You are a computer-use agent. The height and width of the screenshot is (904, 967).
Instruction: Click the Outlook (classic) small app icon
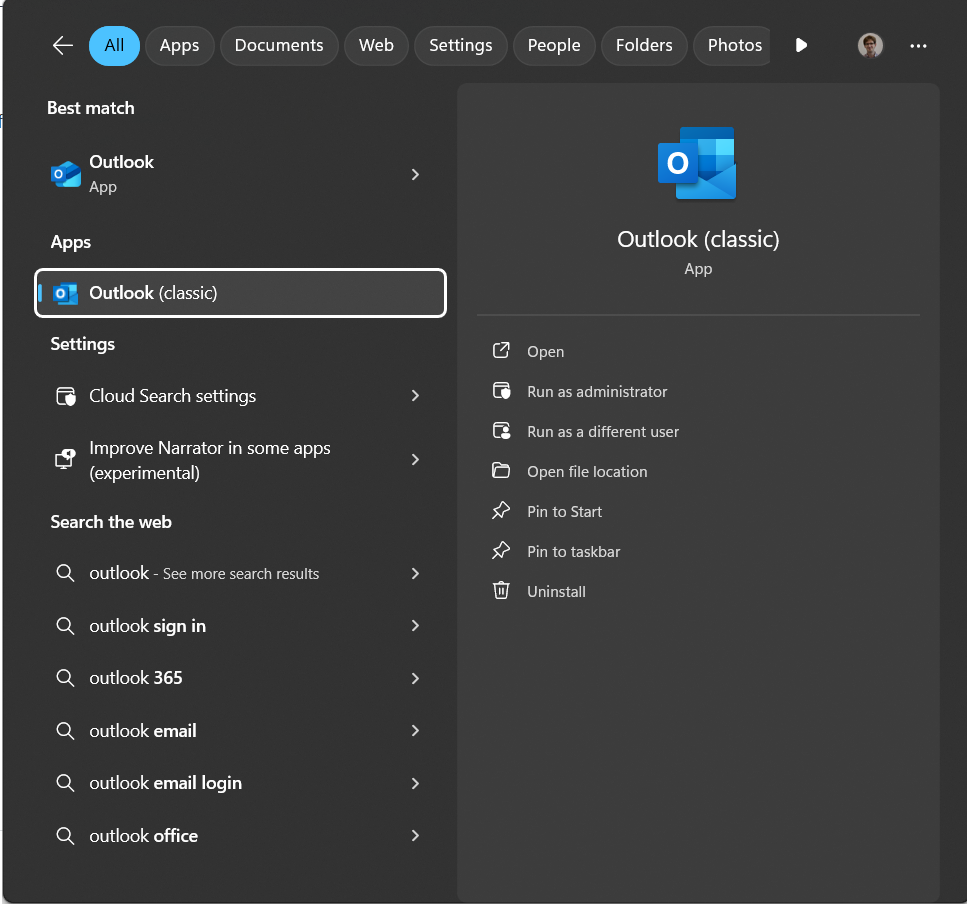pos(65,294)
